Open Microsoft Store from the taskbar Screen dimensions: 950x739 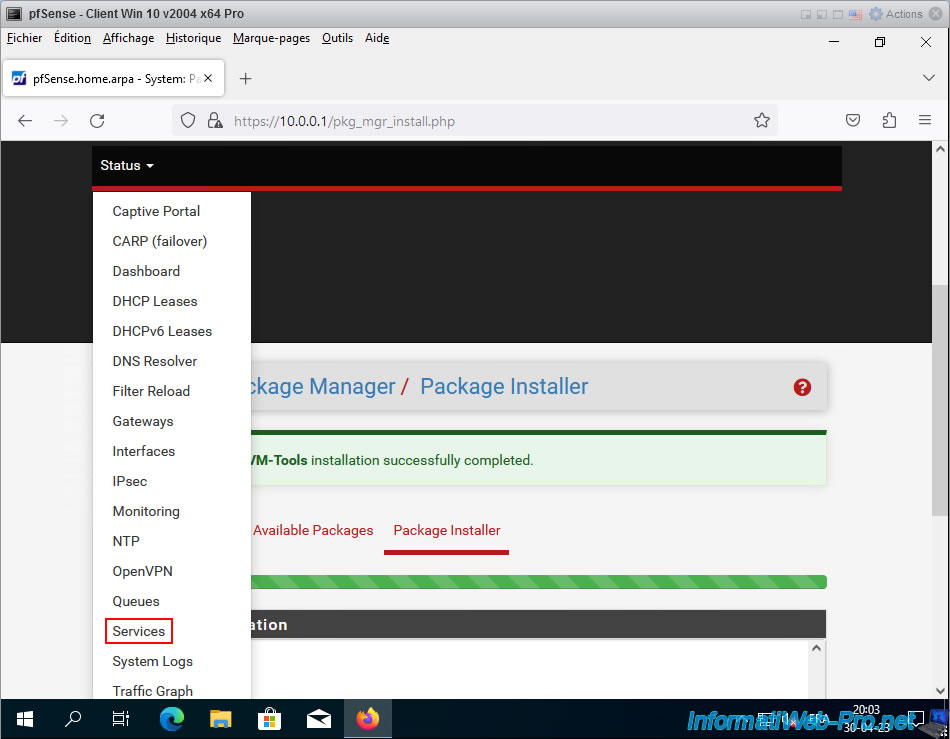pyautogui.click(x=269, y=719)
